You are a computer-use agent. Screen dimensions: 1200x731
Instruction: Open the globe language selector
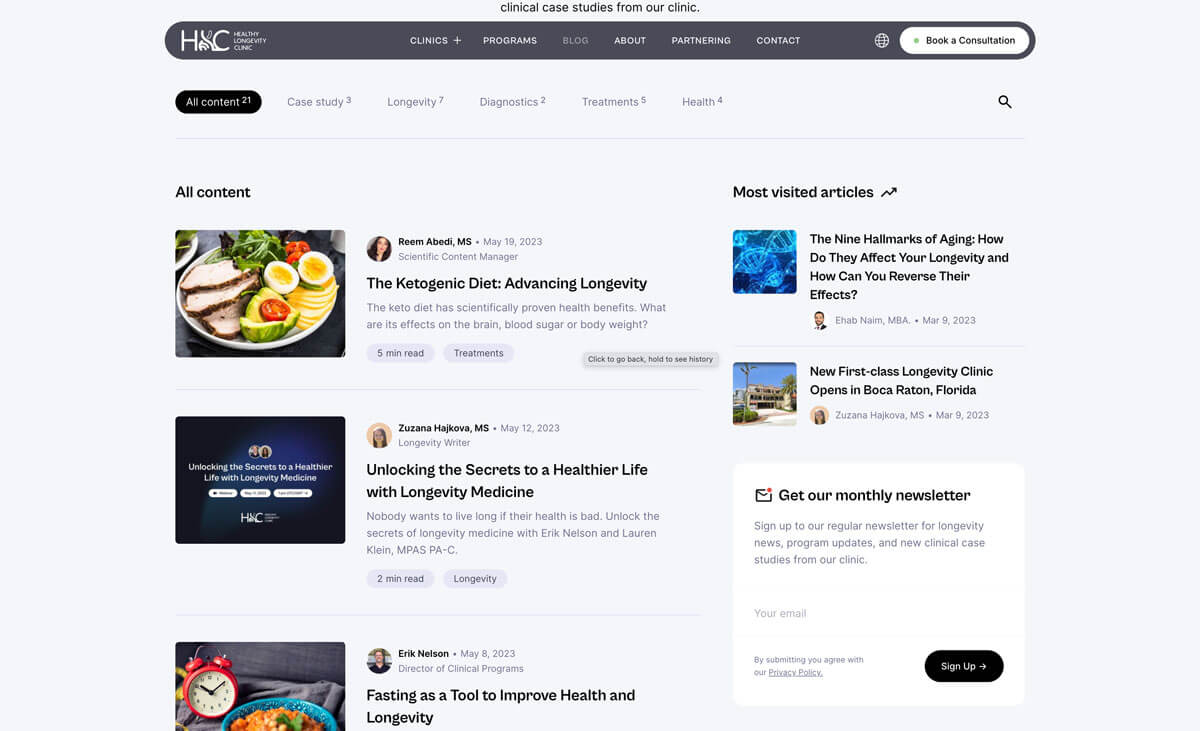(882, 41)
